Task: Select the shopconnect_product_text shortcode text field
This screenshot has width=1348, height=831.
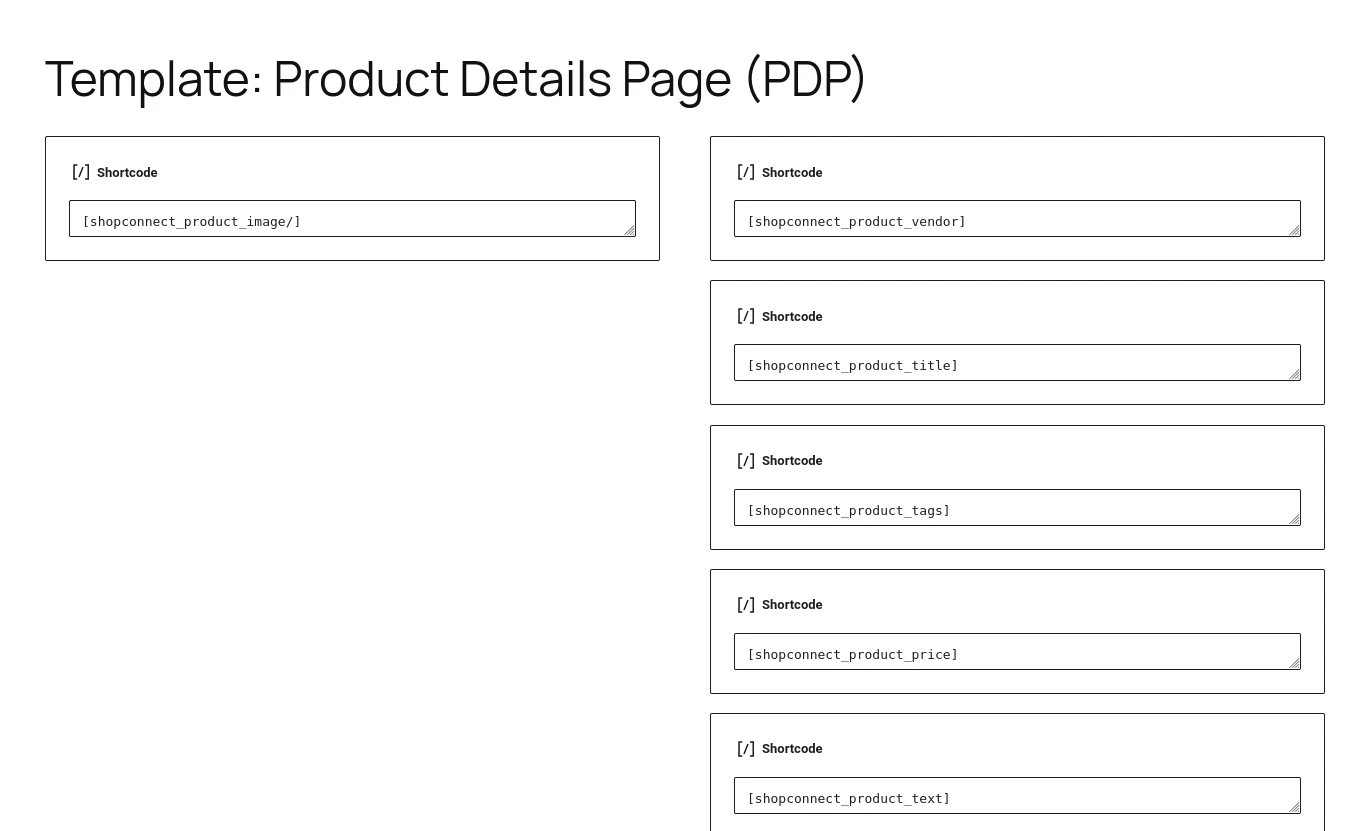Action: (1017, 795)
